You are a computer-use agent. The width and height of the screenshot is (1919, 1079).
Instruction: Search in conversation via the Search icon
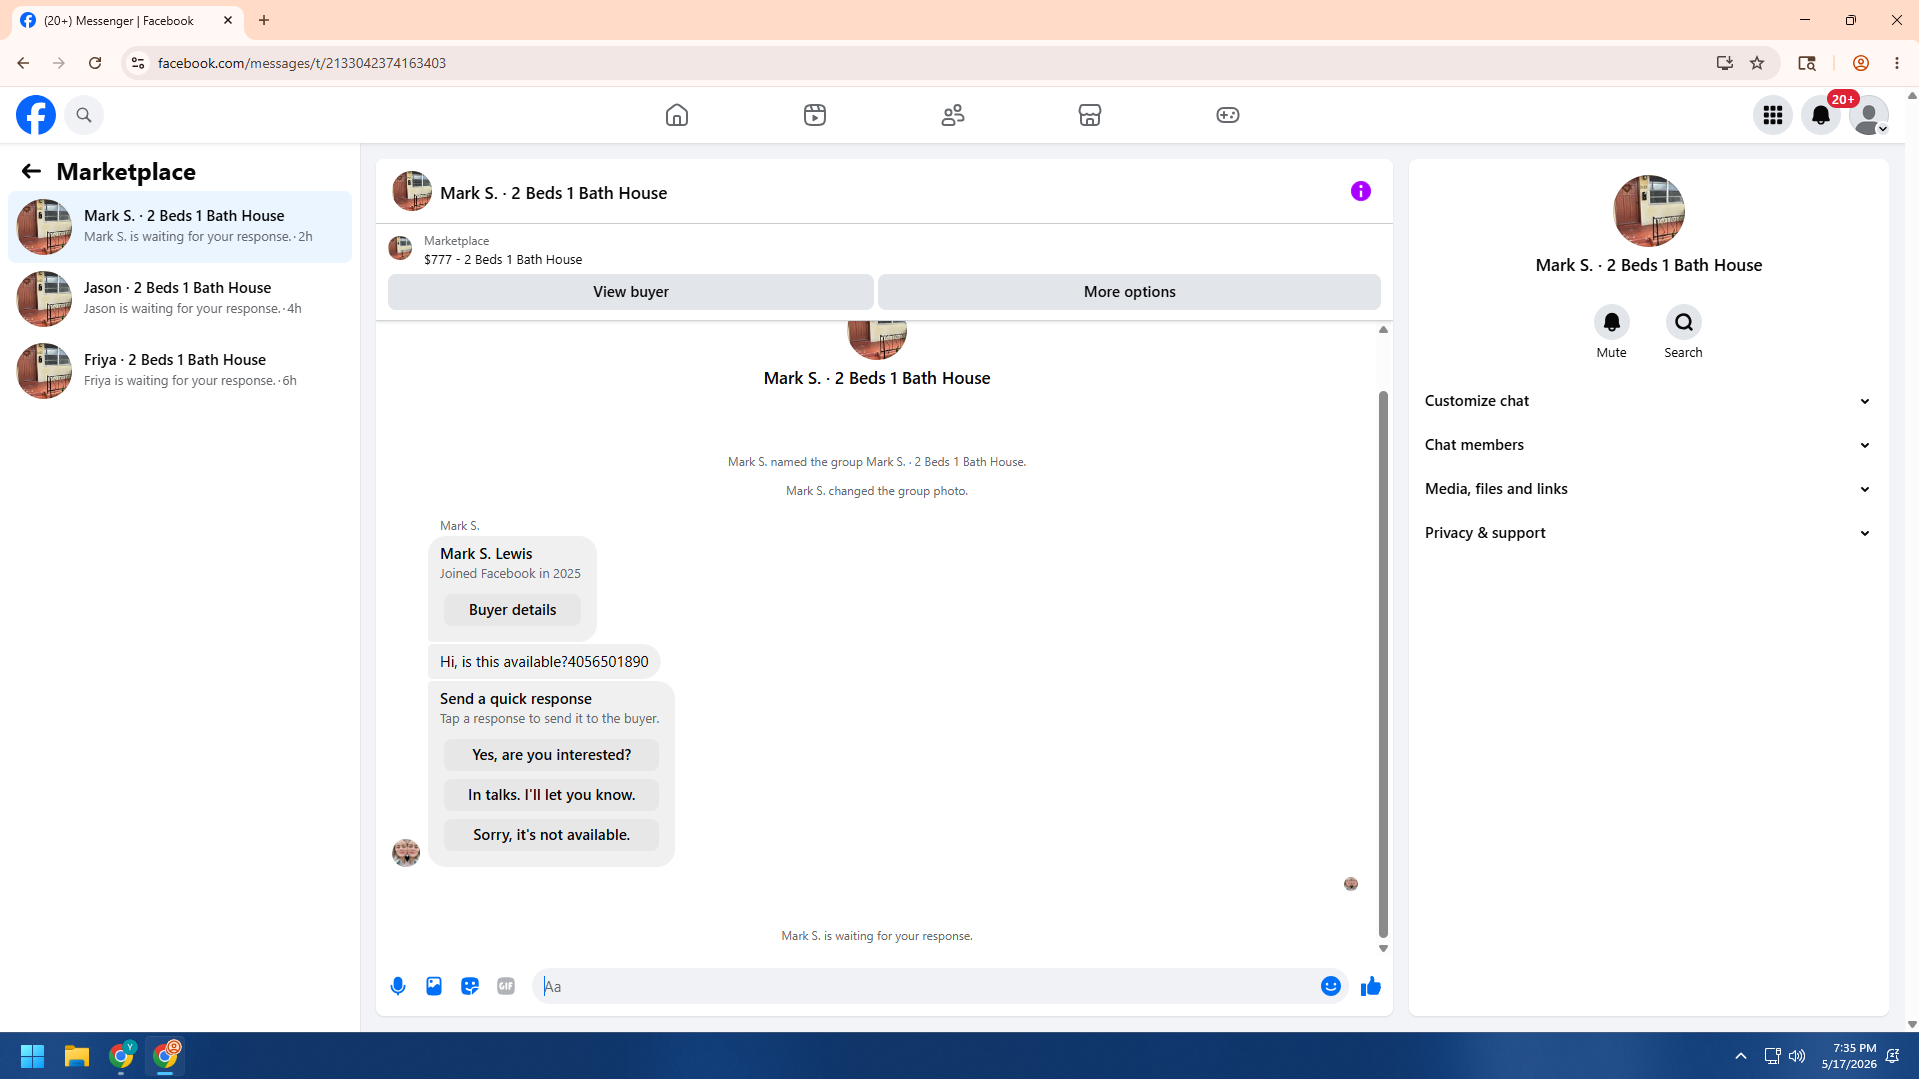point(1684,322)
